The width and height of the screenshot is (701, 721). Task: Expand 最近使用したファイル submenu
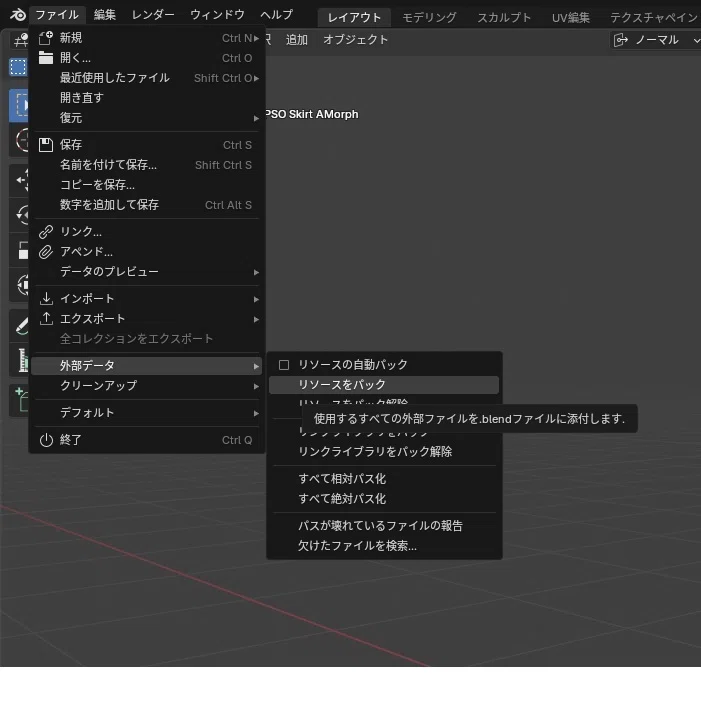pos(147,78)
